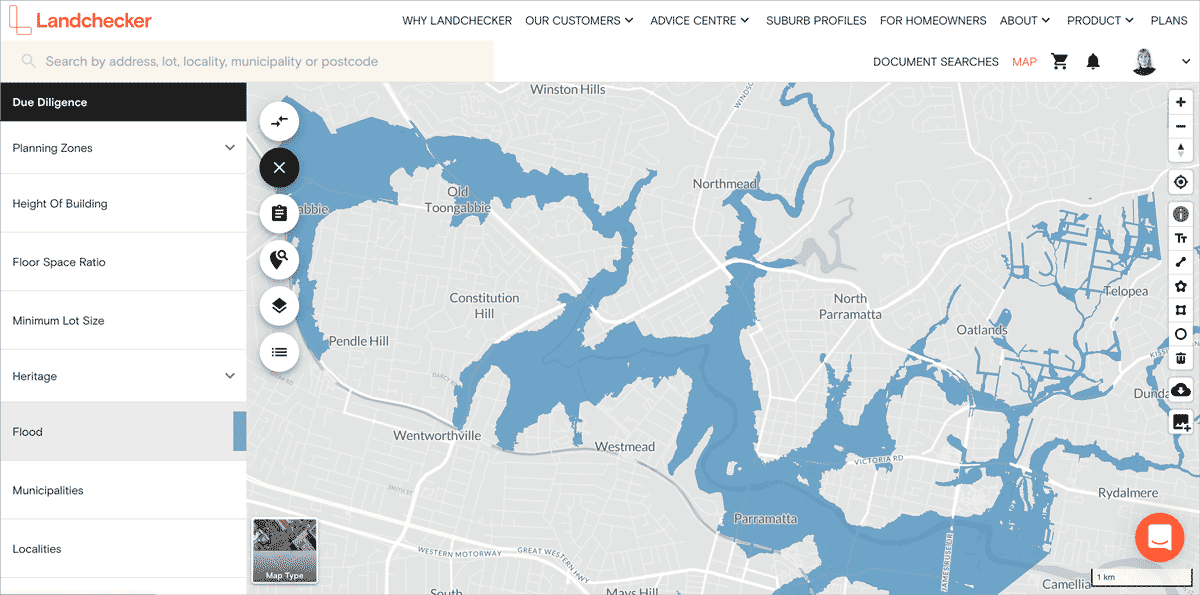This screenshot has height=595, width=1200.
Task: Change map type thumbnail
Action: (285, 550)
